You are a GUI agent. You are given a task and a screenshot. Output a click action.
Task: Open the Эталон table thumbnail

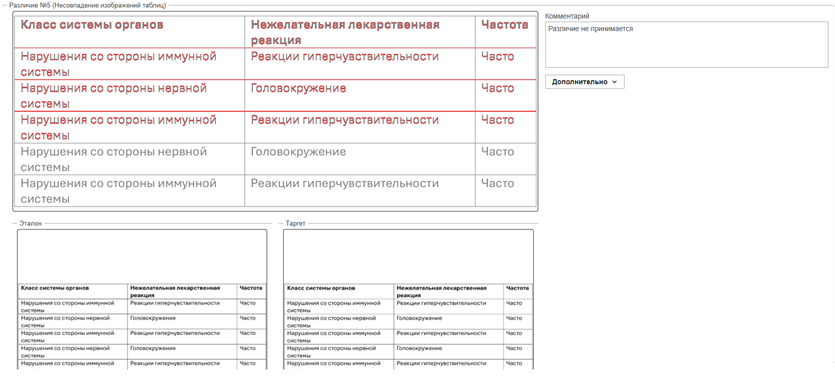pos(142,299)
